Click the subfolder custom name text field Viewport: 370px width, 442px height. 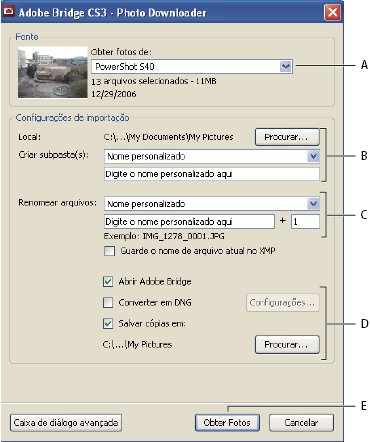click(x=212, y=174)
